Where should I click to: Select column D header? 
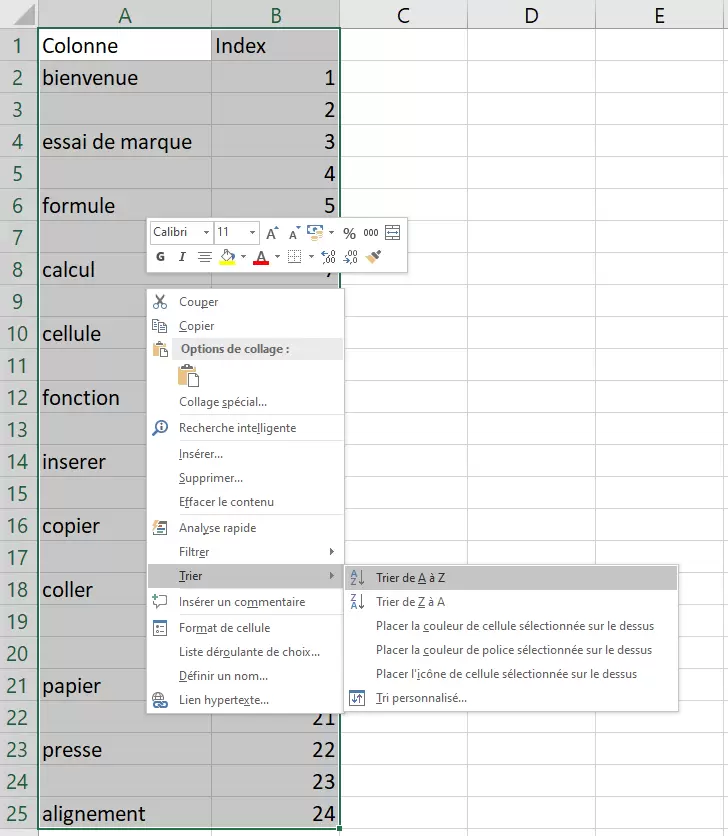531,14
